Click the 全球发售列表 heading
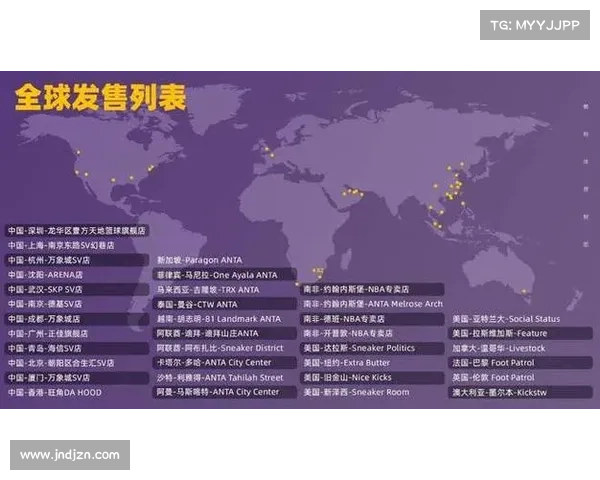The width and height of the screenshot is (600, 480). point(101,98)
